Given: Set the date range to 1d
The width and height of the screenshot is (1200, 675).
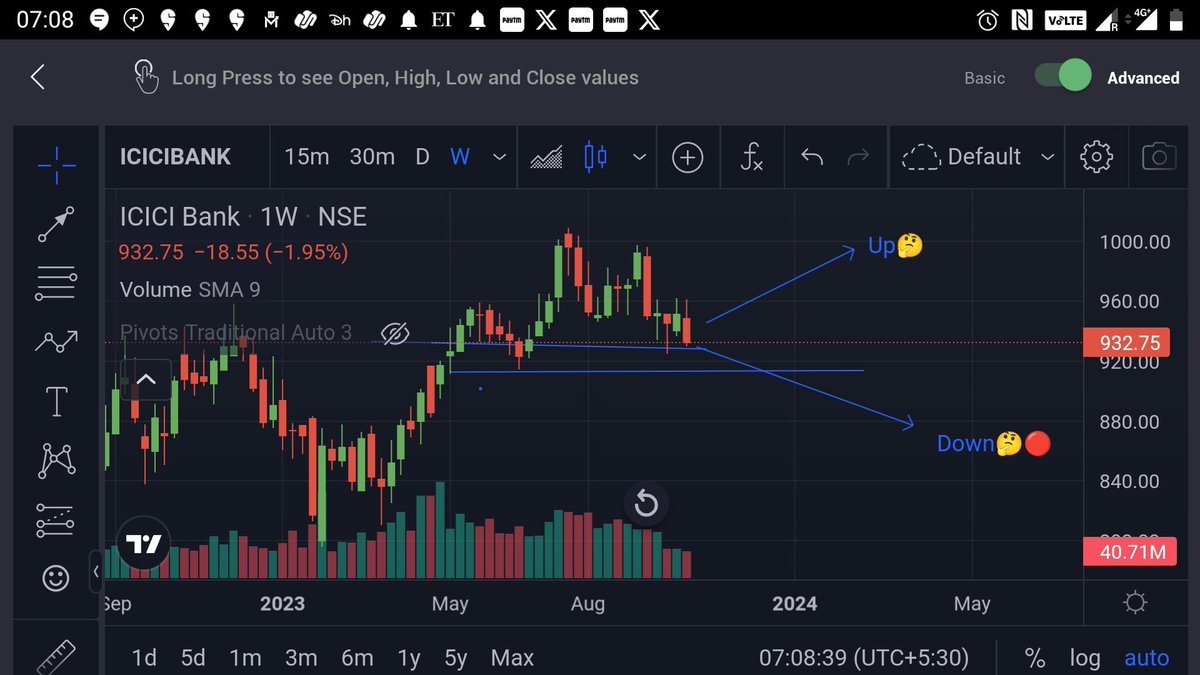Looking at the screenshot, I should coord(144,658).
